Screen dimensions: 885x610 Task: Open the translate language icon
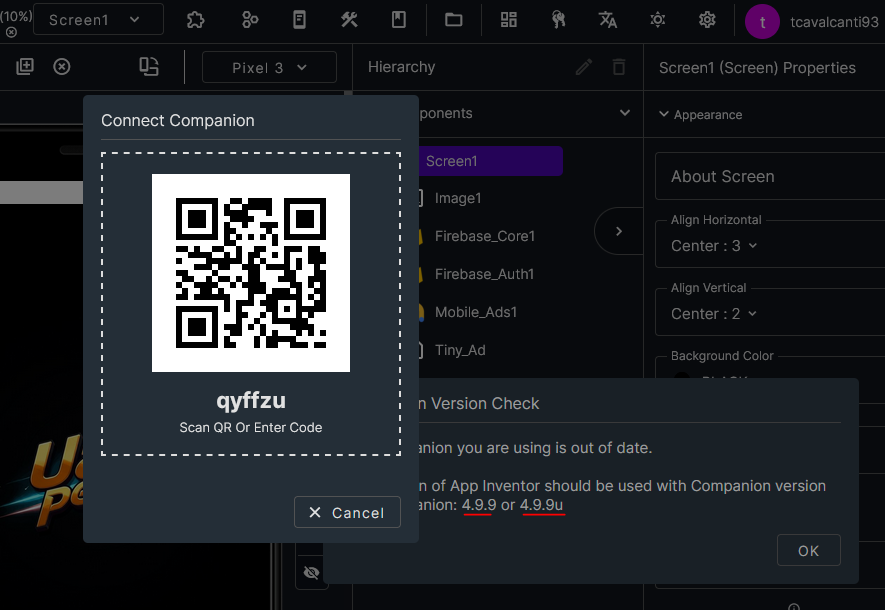(608, 20)
